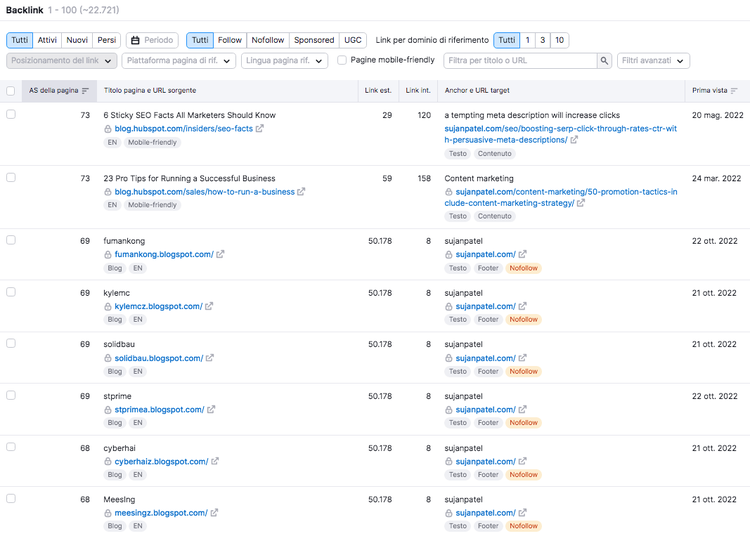
Task: Click sort icon in AS della pagina header
Action: click(x=85, y=91)
